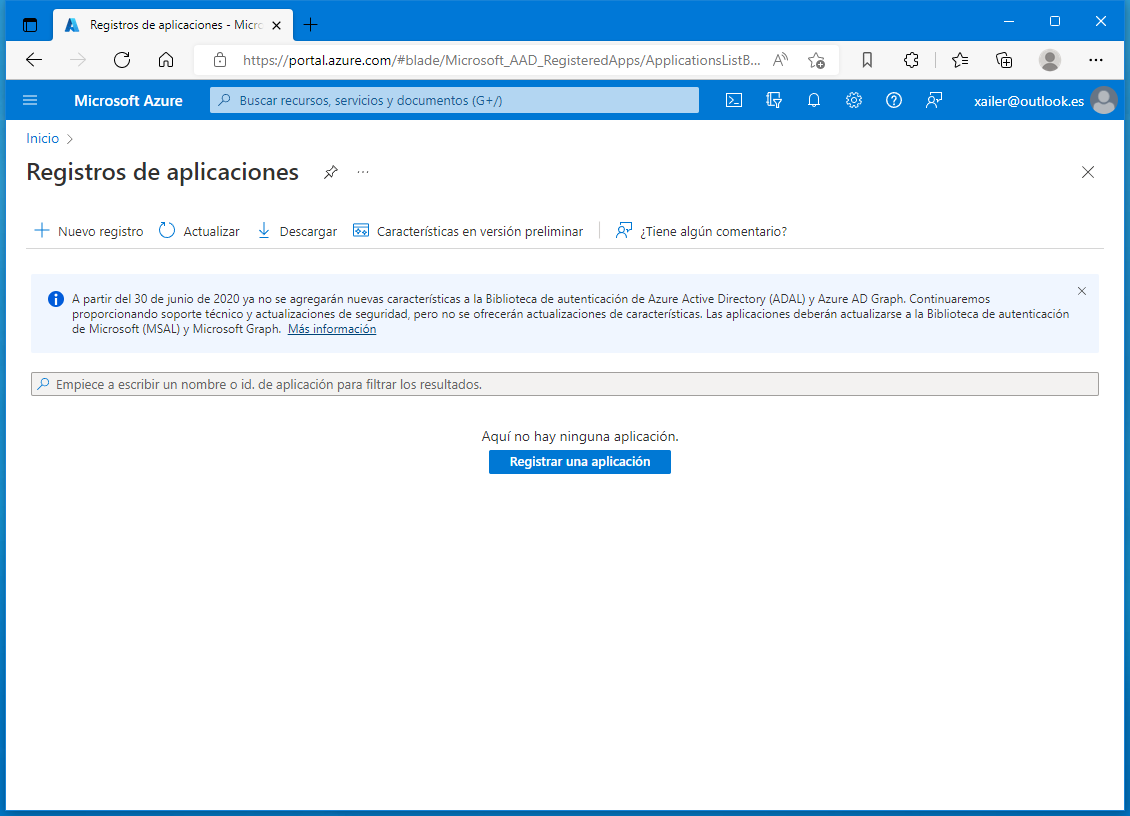
Task: Click the address bar URL
Action: tap(502, 61)
